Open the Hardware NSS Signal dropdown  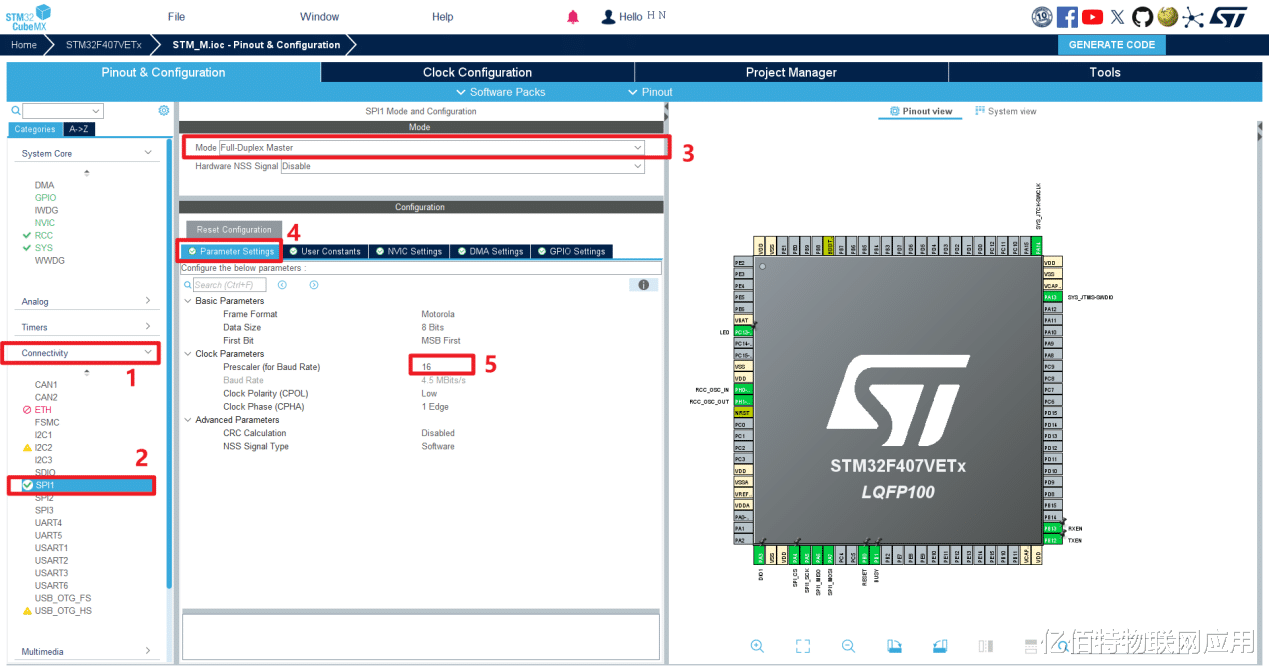pos(462,166)
